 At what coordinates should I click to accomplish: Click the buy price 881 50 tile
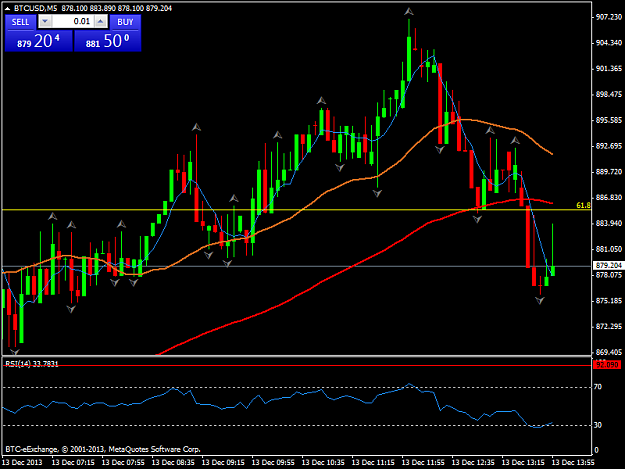[108, 41]
